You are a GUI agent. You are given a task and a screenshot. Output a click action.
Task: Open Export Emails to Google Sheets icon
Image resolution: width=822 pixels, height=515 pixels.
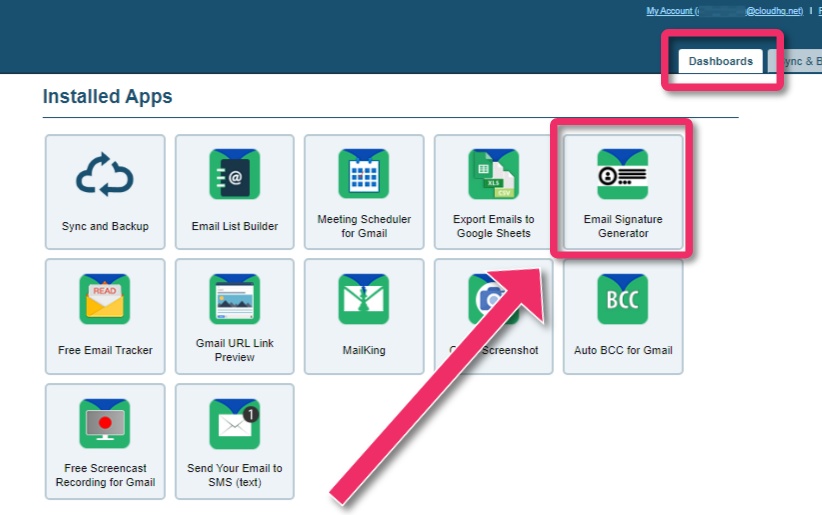coord(493,174)
